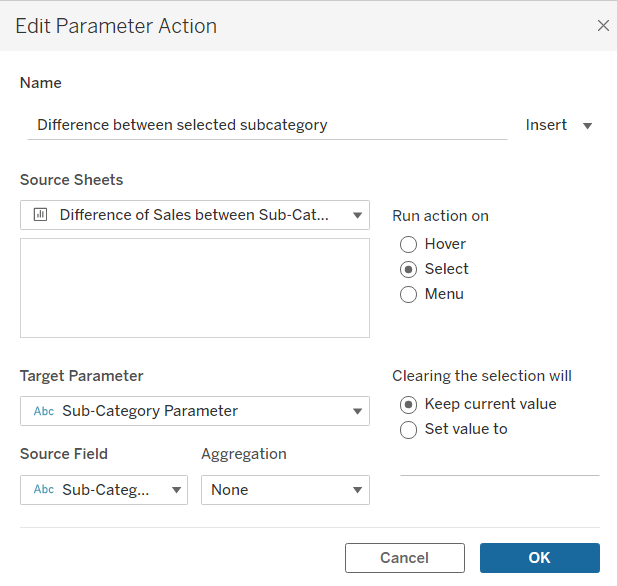
Task: Click the Abc icon beside Sub-Category Parameter
Action: pyautogui.click(x=44, y=411)
